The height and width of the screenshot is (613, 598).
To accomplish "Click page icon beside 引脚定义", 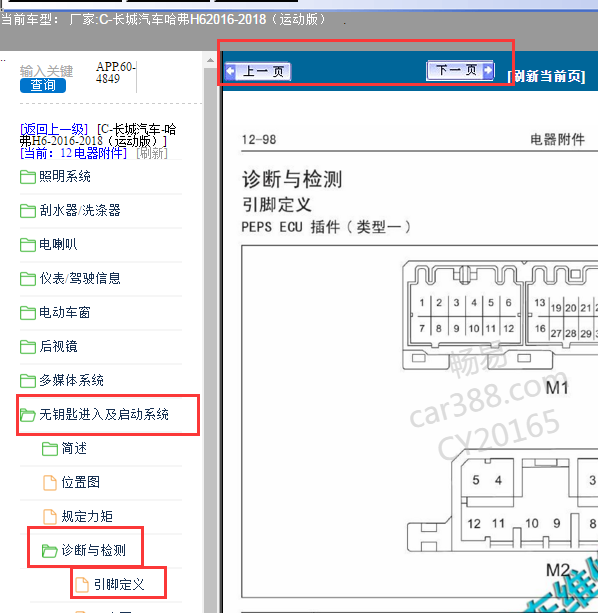I will [x=82, y=585].
